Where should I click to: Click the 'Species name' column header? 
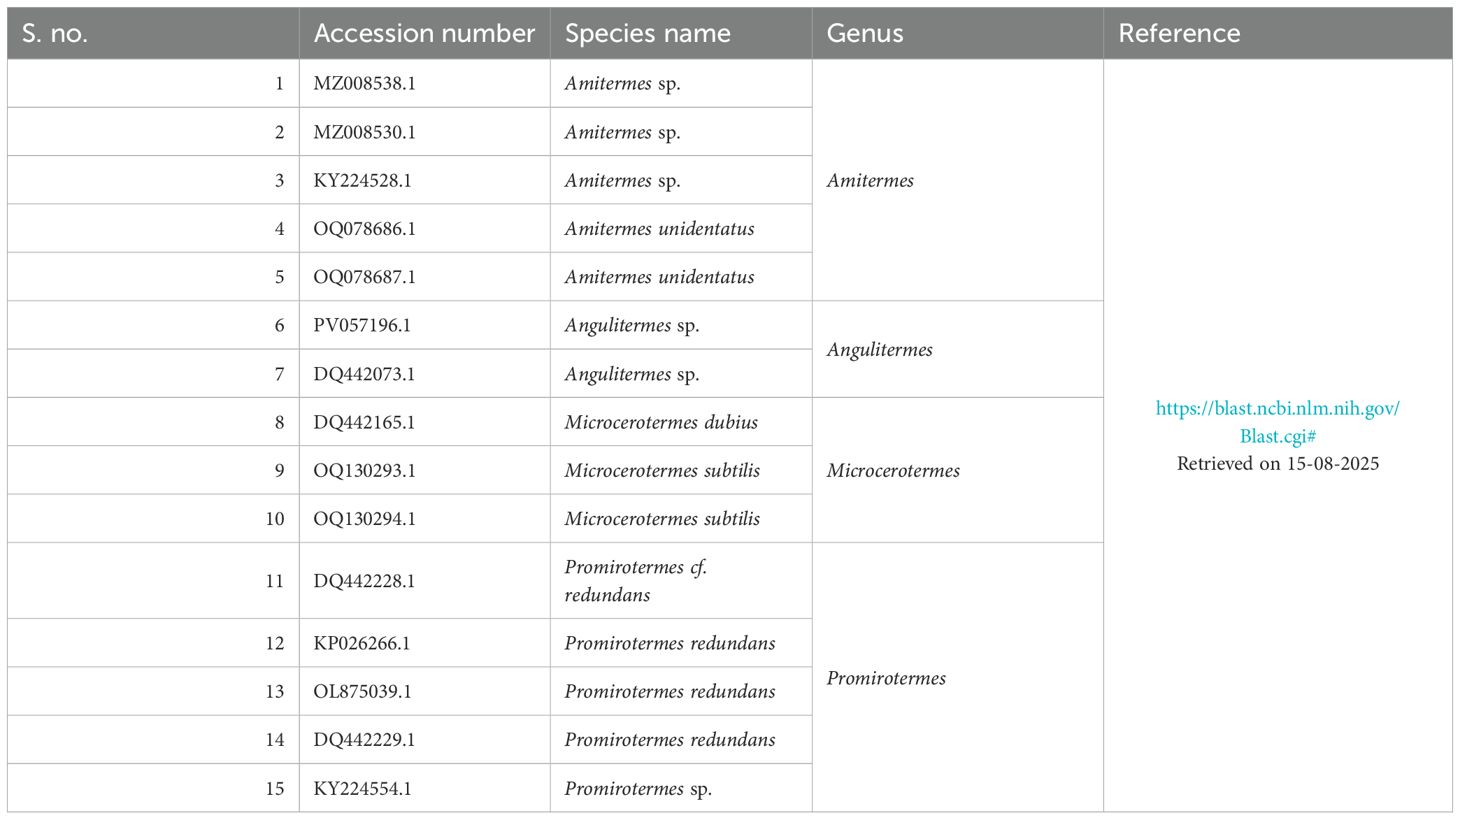point(647,33)
